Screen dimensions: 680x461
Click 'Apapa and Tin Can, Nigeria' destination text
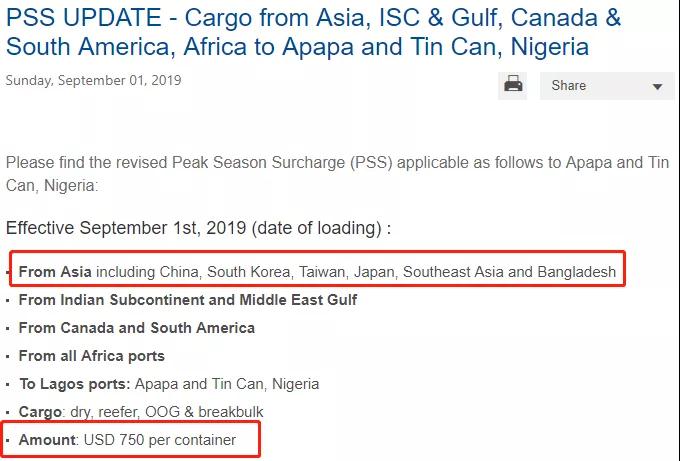click(227, 384)
